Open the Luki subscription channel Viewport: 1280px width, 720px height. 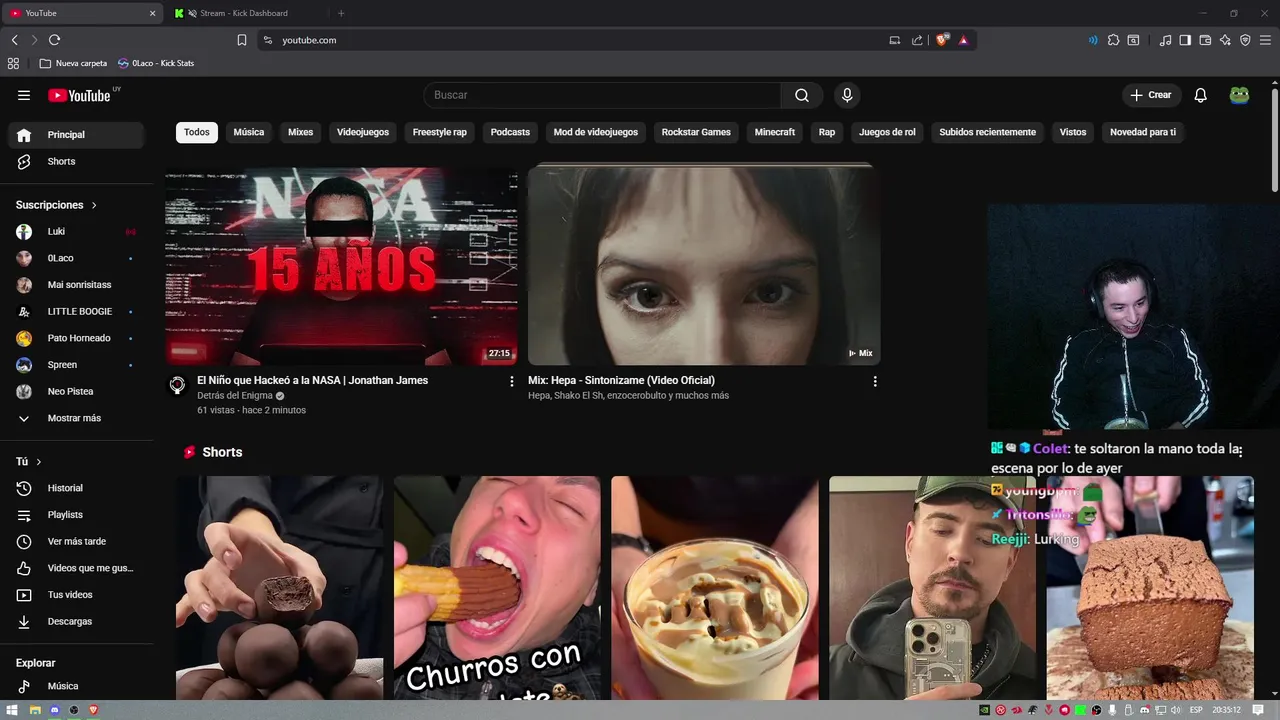point(76,231)
